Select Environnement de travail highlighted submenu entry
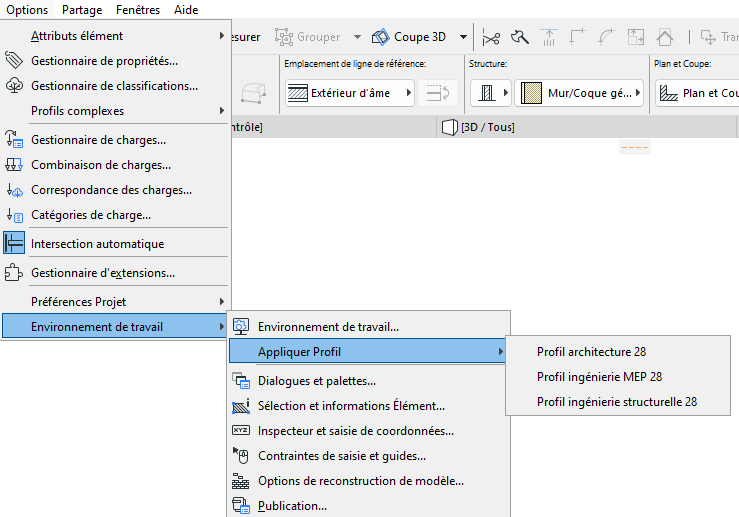 tap(115, 326)
